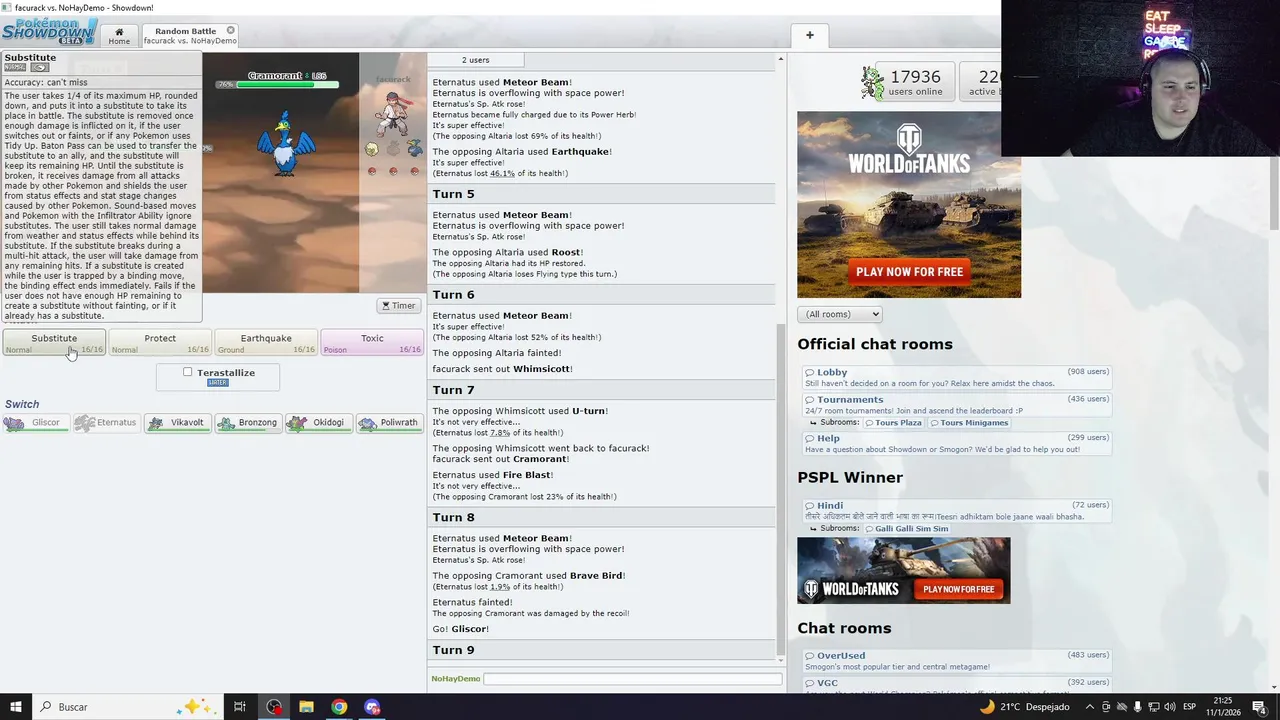The image size is (1280, 720).
Task: Open File Explorer from taskbar
Action: (306, 707)
